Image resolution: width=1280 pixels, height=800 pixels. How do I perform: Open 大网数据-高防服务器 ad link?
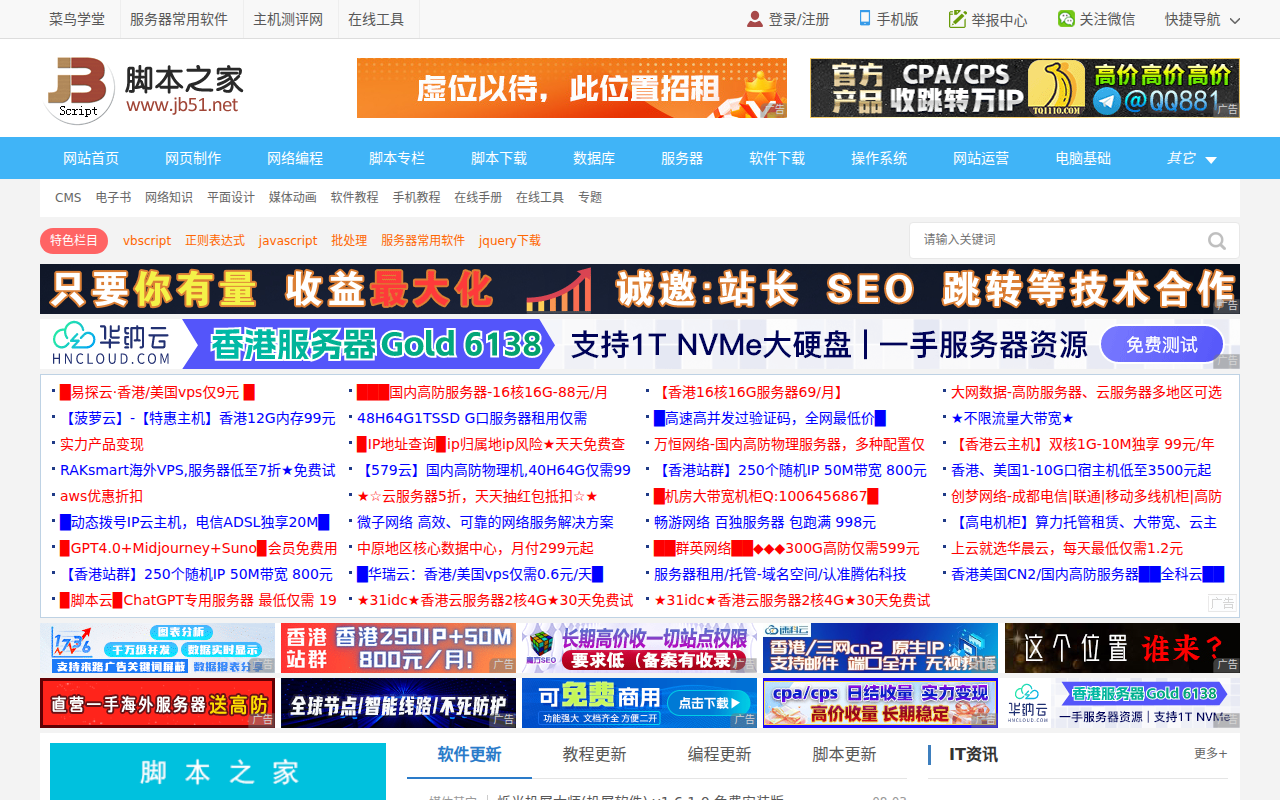tap(1086, 392)
